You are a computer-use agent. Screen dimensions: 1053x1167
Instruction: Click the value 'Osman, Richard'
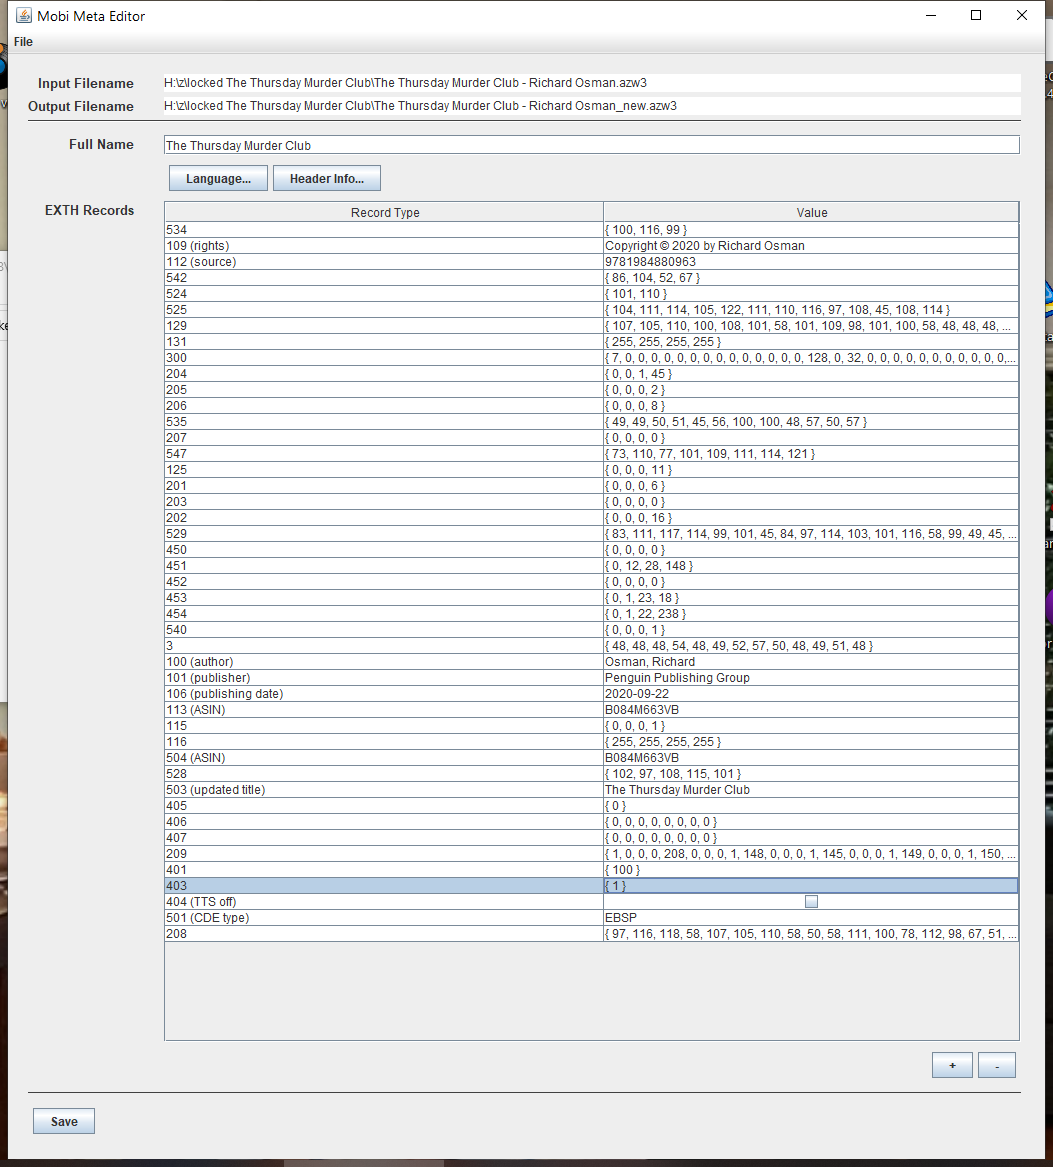[650, 662]
